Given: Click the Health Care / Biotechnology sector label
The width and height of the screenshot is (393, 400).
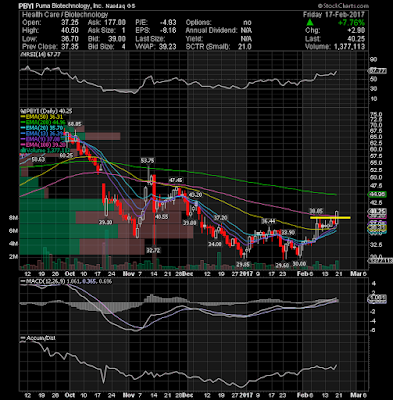Looking at the screenshot, I should point(65,14).
